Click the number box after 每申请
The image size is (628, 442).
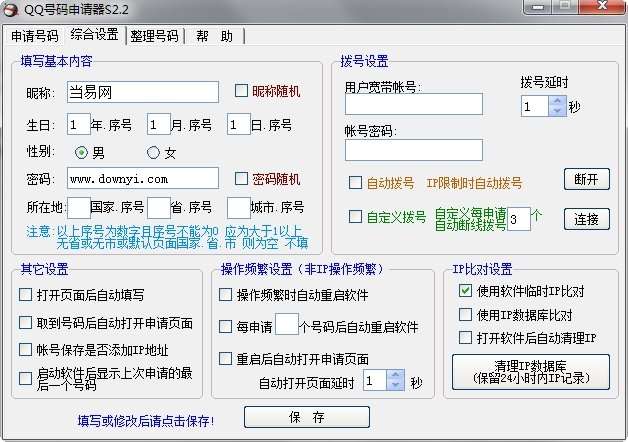coord(287,324)
